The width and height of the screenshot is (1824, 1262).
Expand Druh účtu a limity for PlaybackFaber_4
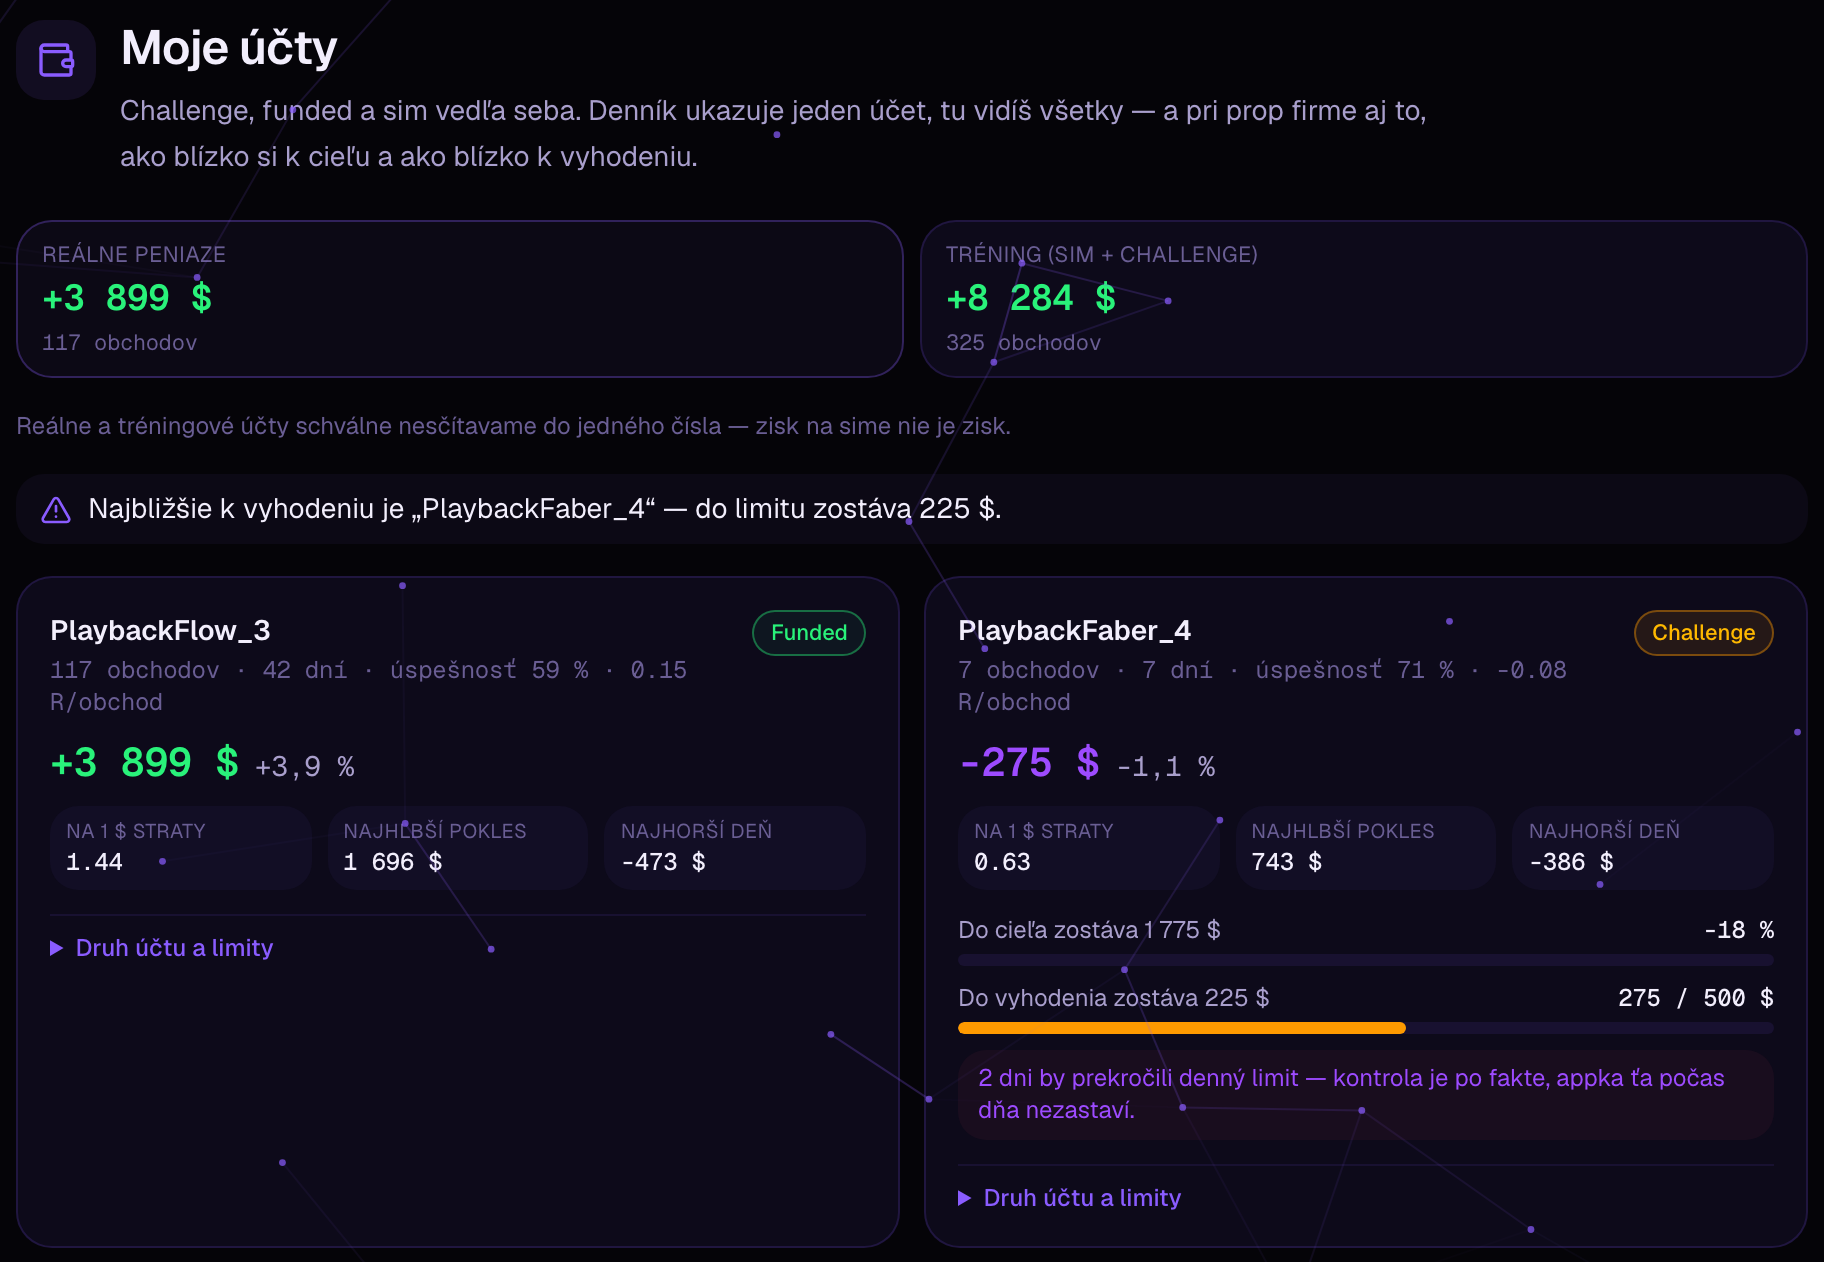pos(1069,1198)
